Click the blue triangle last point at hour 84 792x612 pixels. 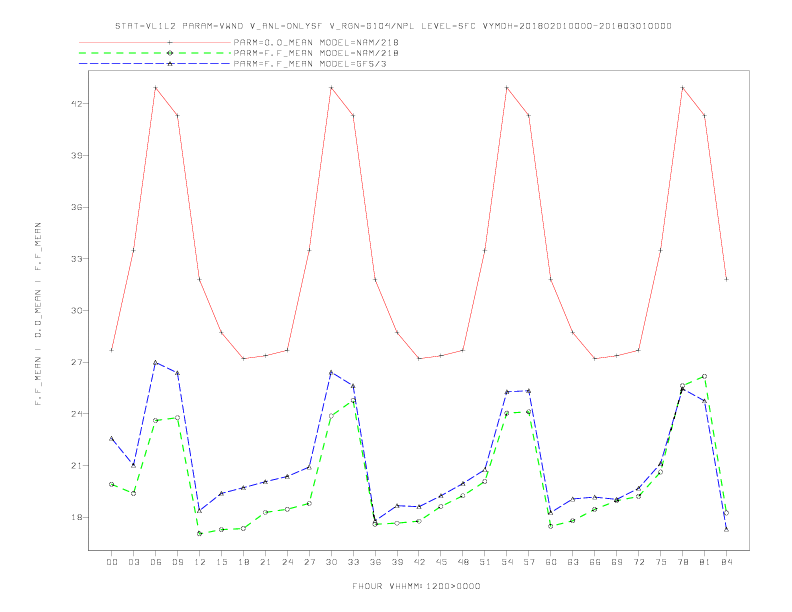[x=726, y=529]
